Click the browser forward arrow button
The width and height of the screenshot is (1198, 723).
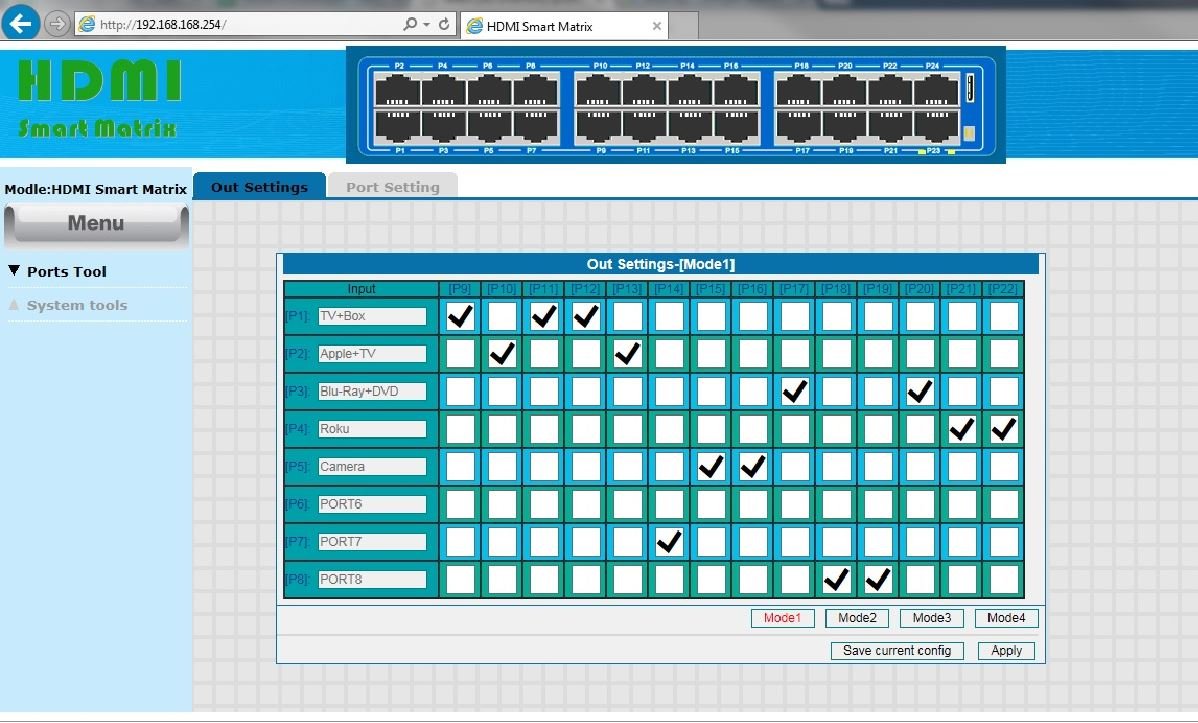click(x=58, y=23)
